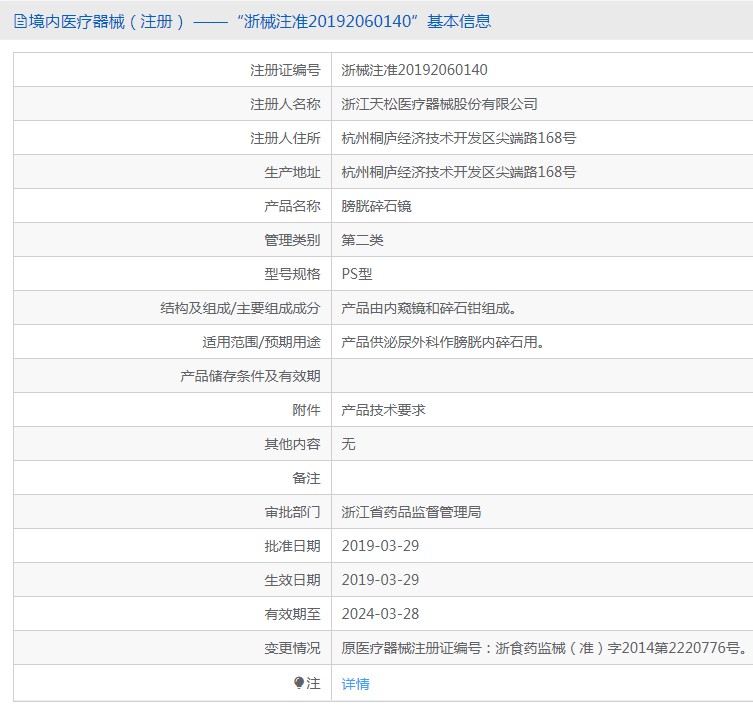Viewport: 753px width, 712px height.
Task: Click the 注册人住所 address value
Action: click(459, 138)
